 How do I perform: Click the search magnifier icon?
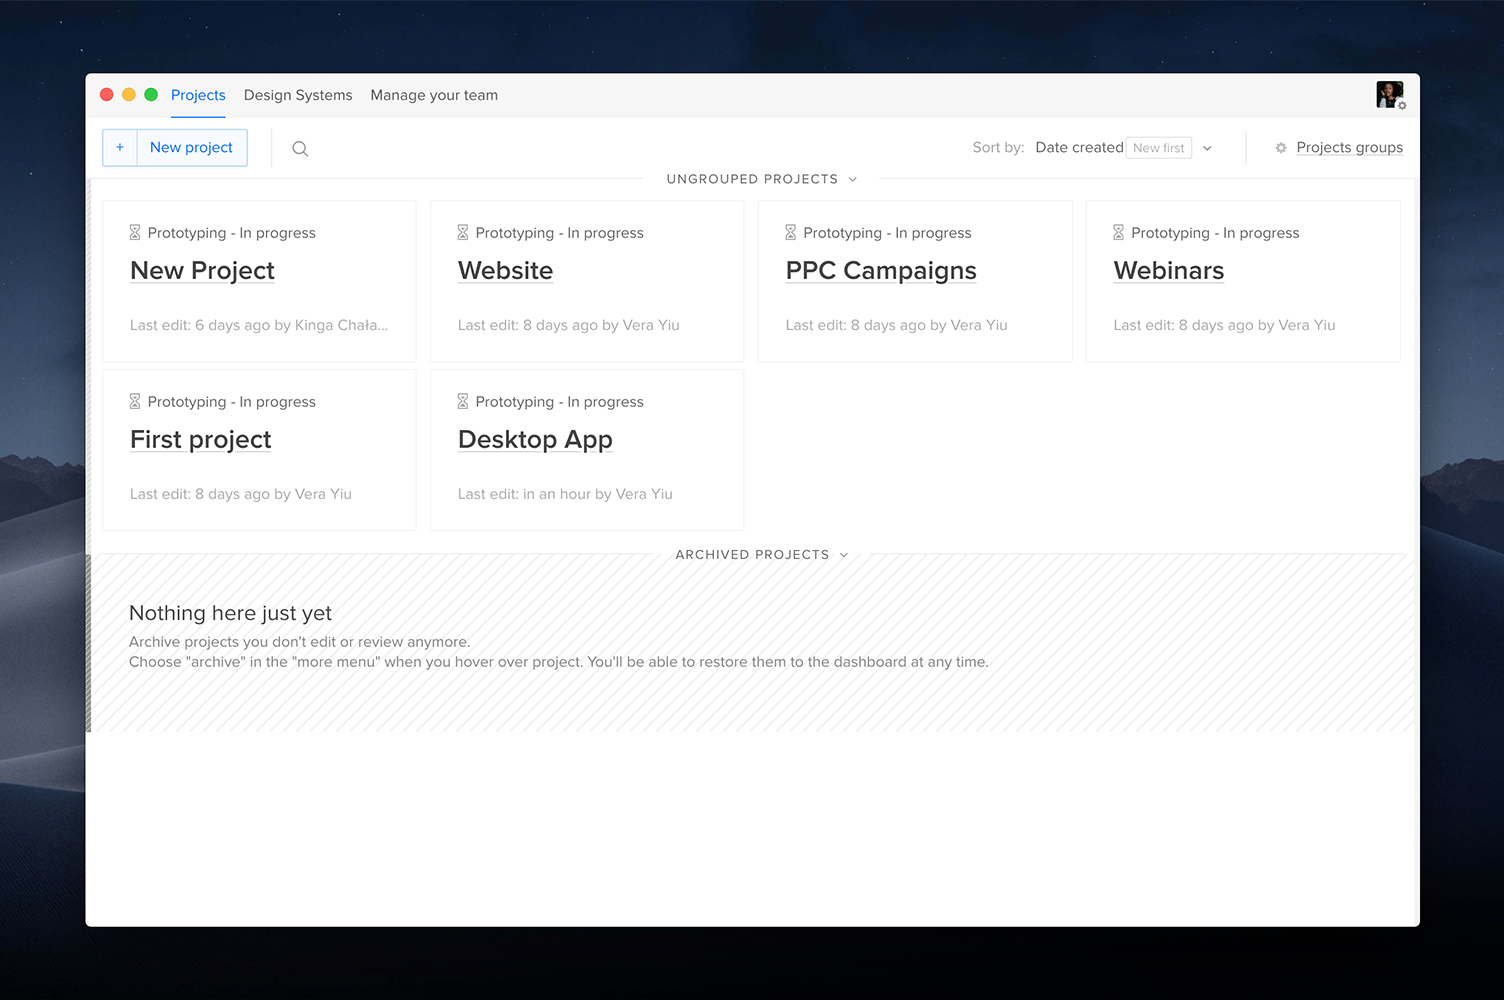[x=300, y=148]
